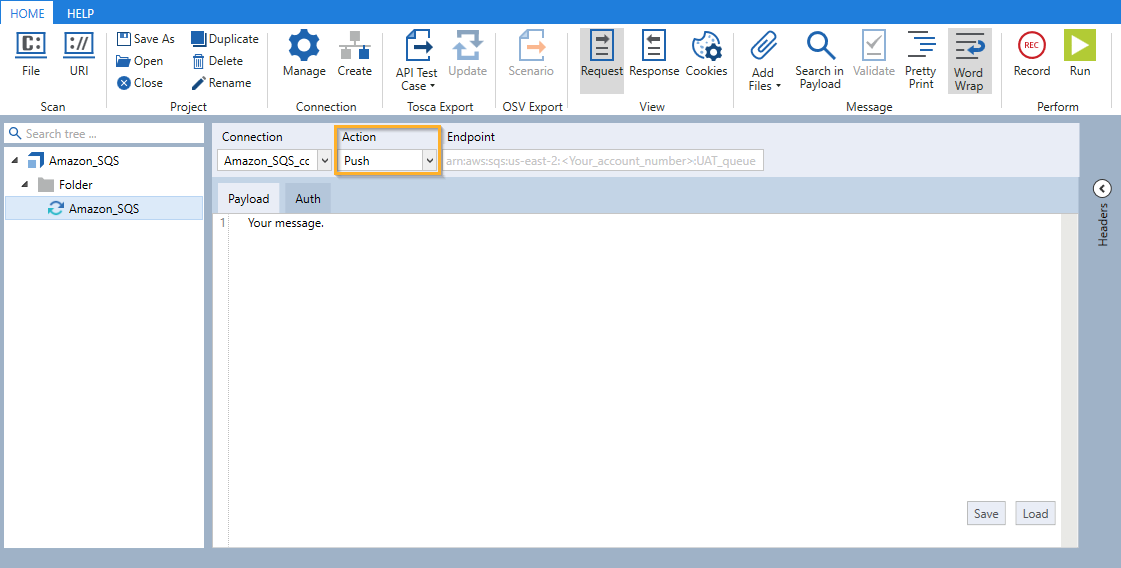Click the Save button below payload
Screen dimensions: 1121x568
point(986,513)
